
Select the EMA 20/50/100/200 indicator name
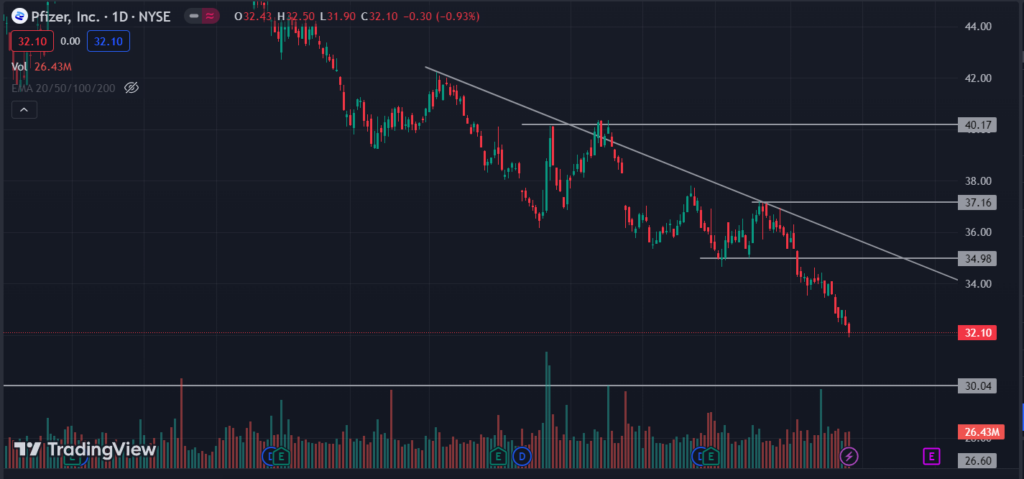coord(63,88)
